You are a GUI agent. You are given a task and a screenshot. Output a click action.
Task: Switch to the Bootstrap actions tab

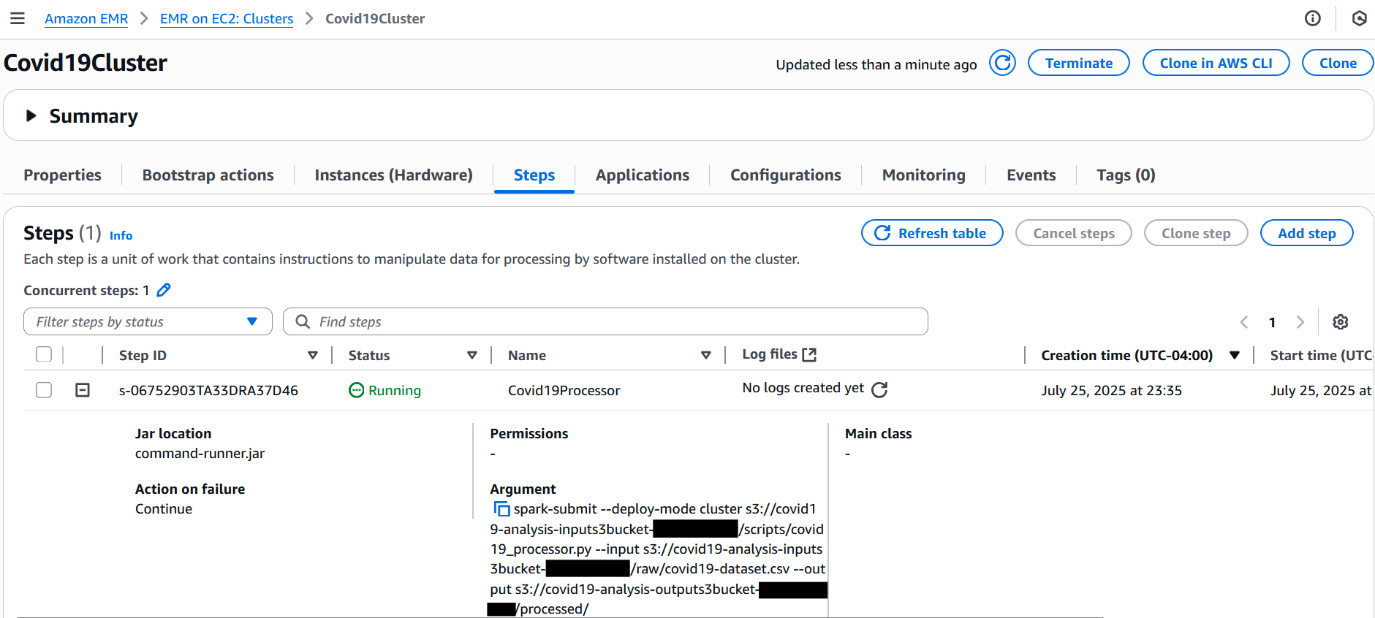pos(208,175)
